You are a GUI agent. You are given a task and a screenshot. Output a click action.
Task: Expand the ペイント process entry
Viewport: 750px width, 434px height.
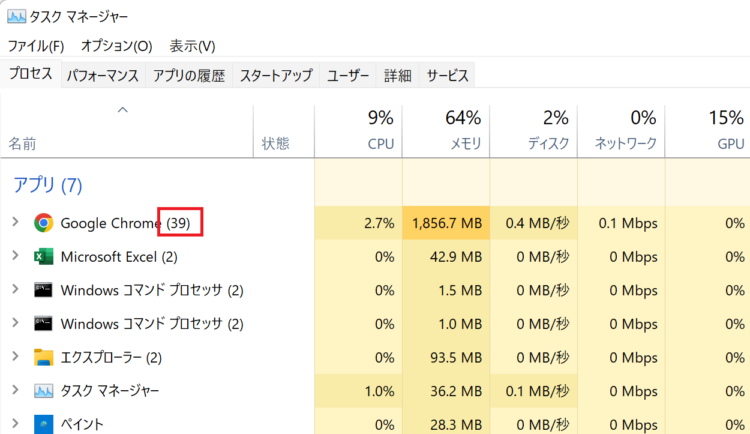[15, 423]
